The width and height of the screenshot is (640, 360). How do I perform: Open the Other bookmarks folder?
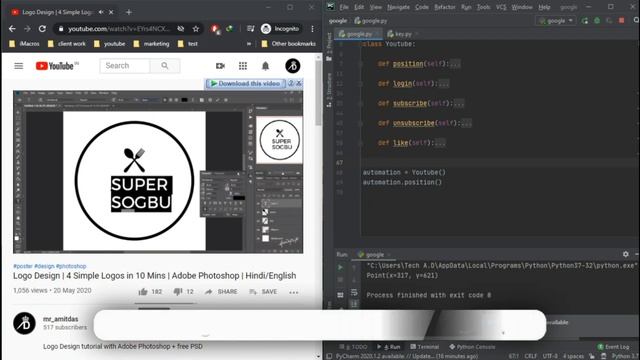288,44
